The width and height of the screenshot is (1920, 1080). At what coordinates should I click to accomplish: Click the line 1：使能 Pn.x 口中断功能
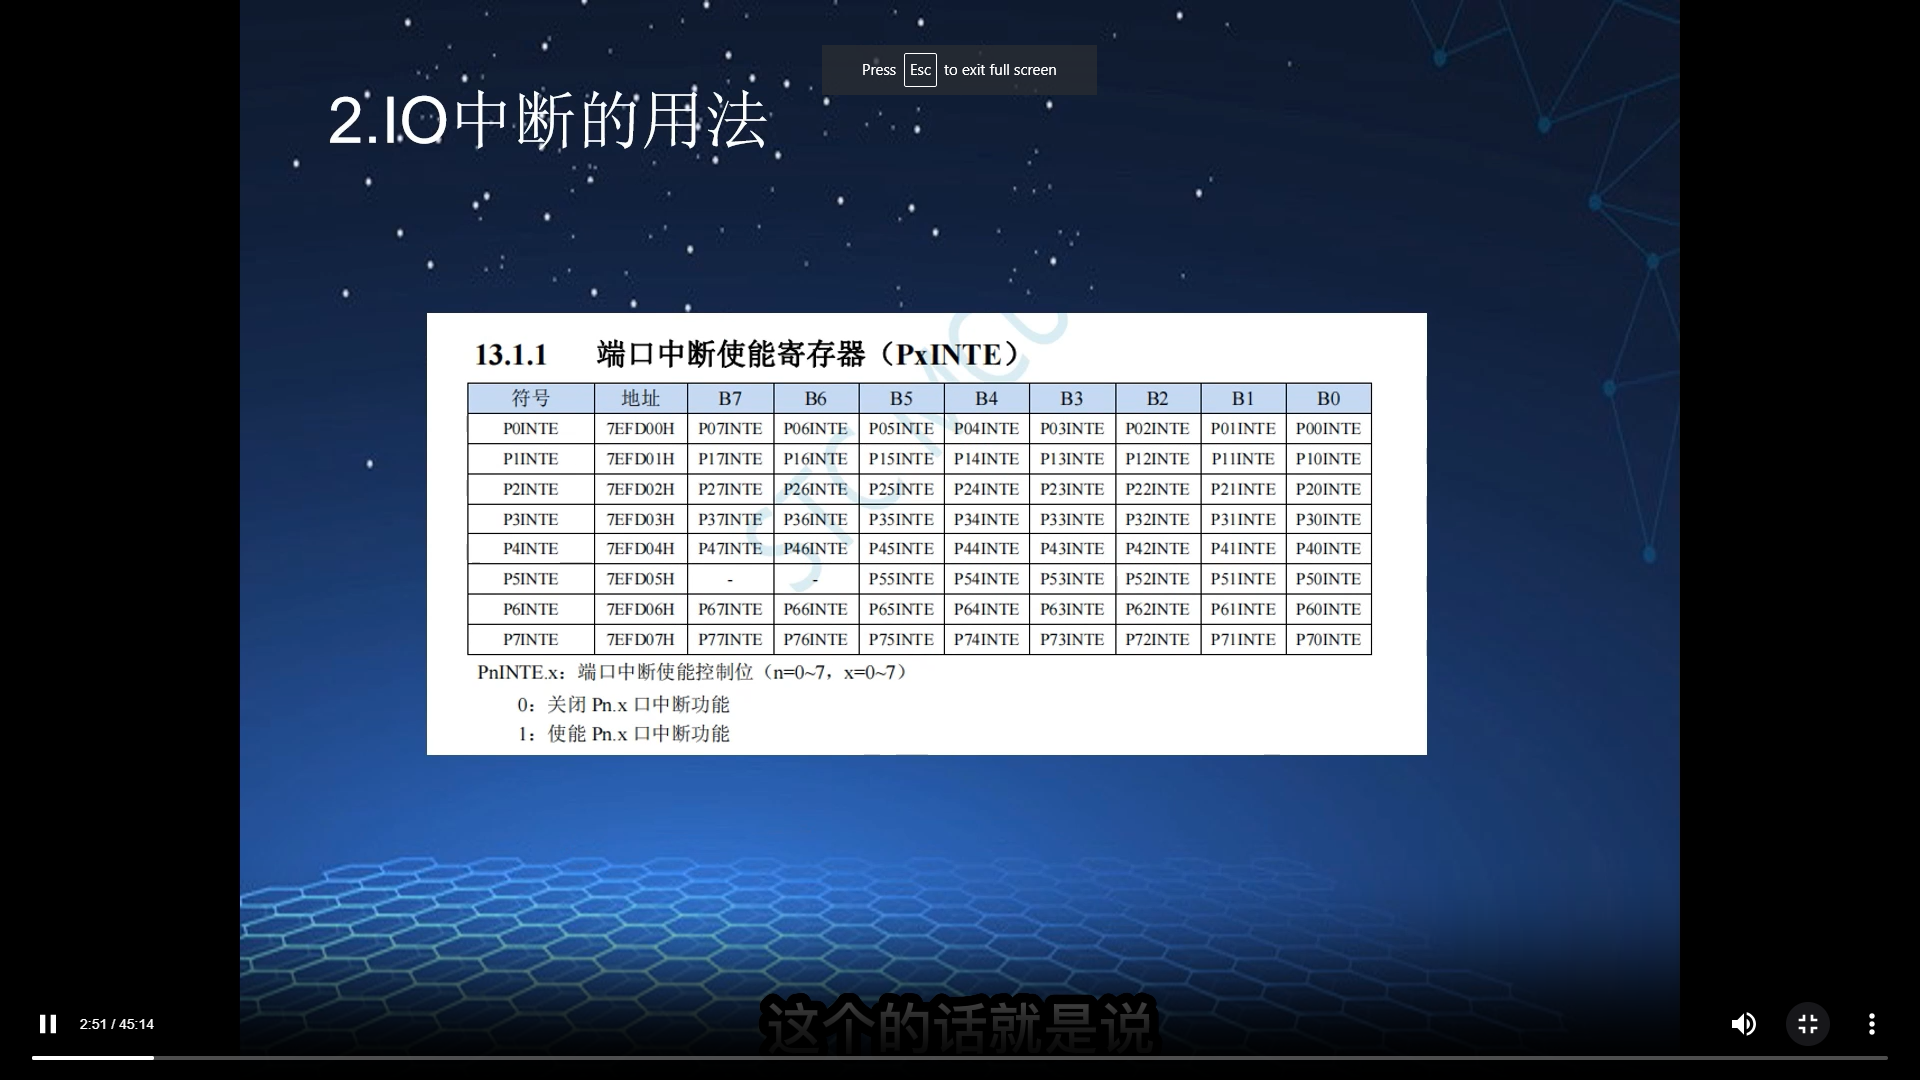pyautogui.click(x=623, y=734)
